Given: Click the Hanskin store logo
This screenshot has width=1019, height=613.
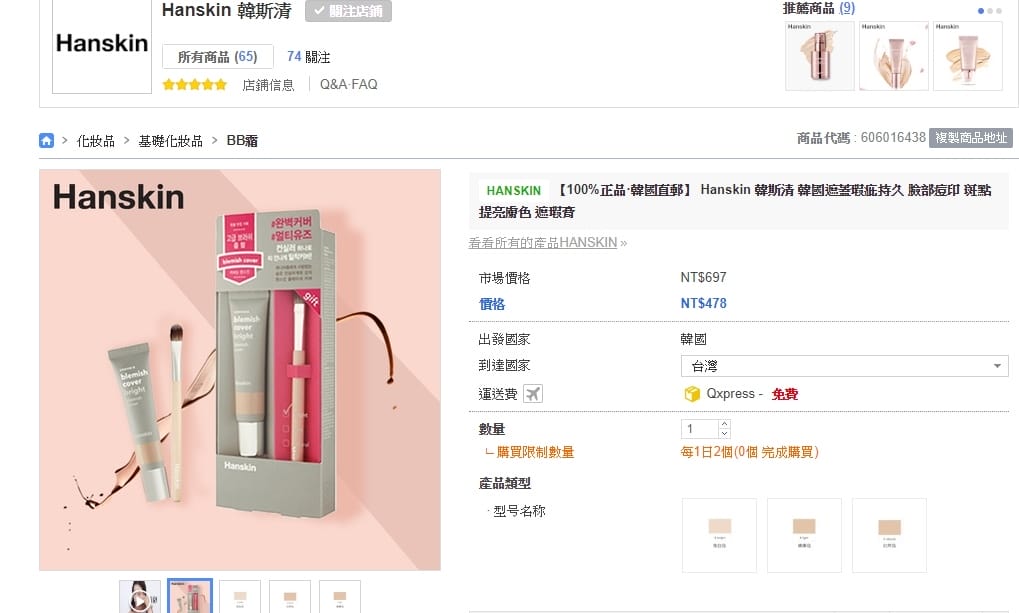Looking at the screenshot, I should pyautogui.click(x=100, y=44).
